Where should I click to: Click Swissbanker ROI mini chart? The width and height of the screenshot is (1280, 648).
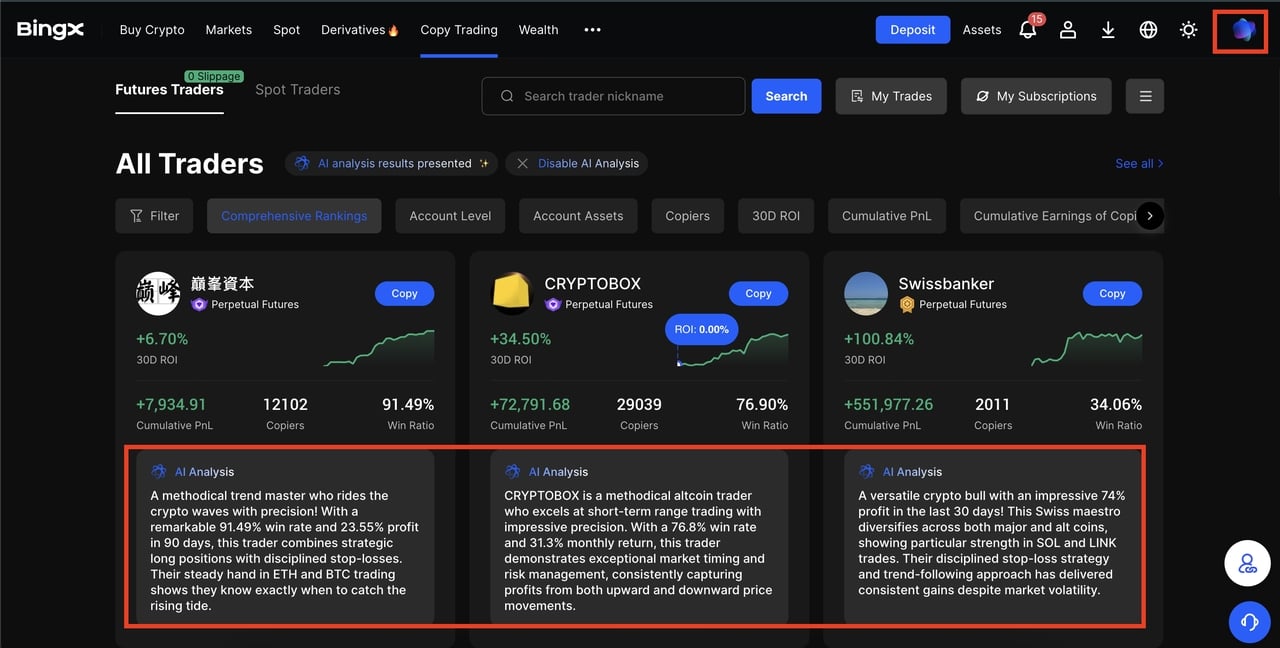click(x=1087, y=348)
